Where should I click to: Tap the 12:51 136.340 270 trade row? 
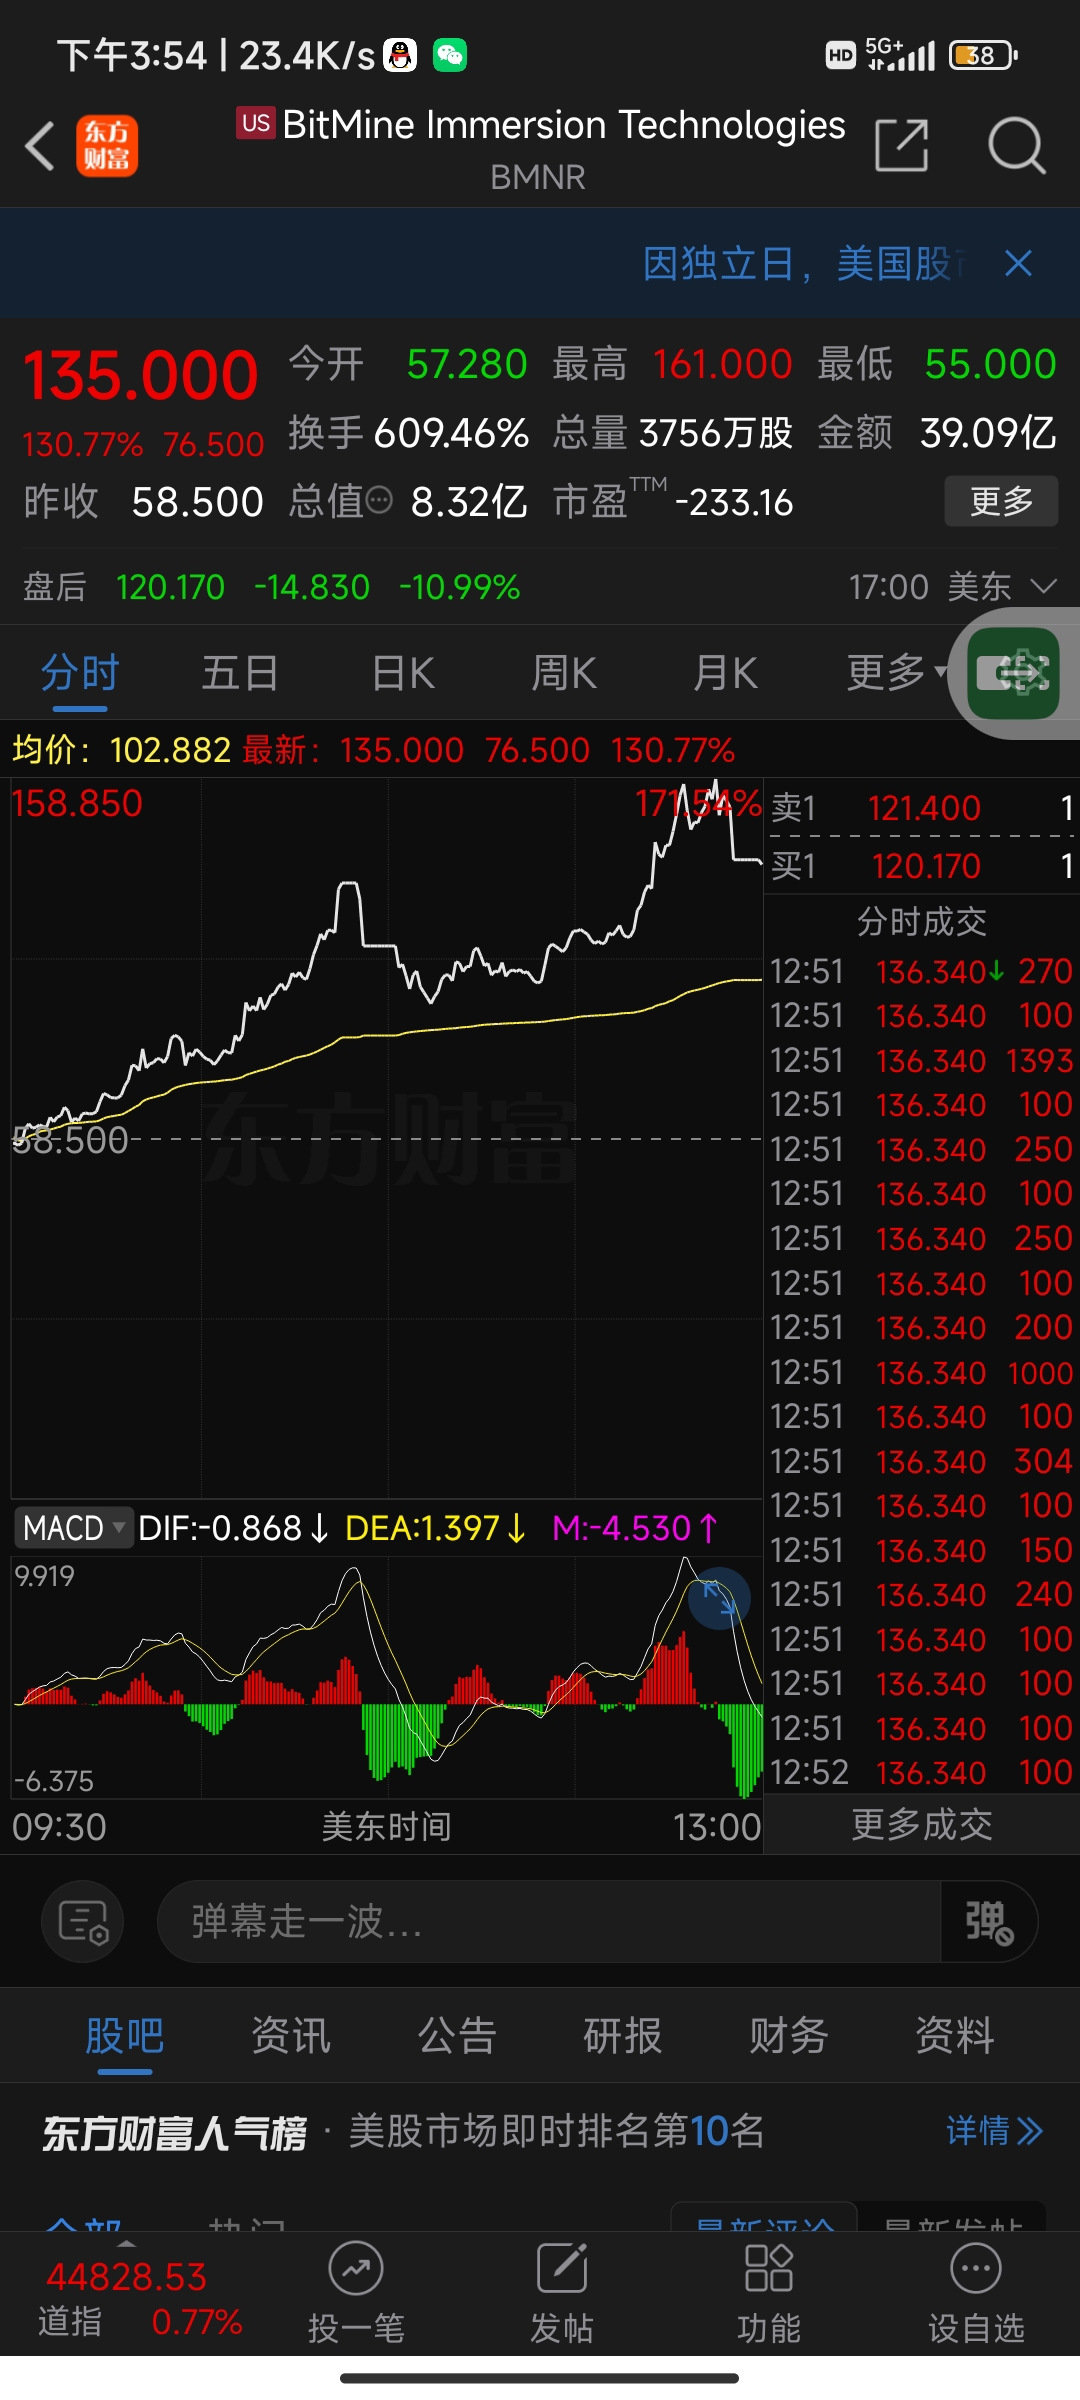point(921,971)
